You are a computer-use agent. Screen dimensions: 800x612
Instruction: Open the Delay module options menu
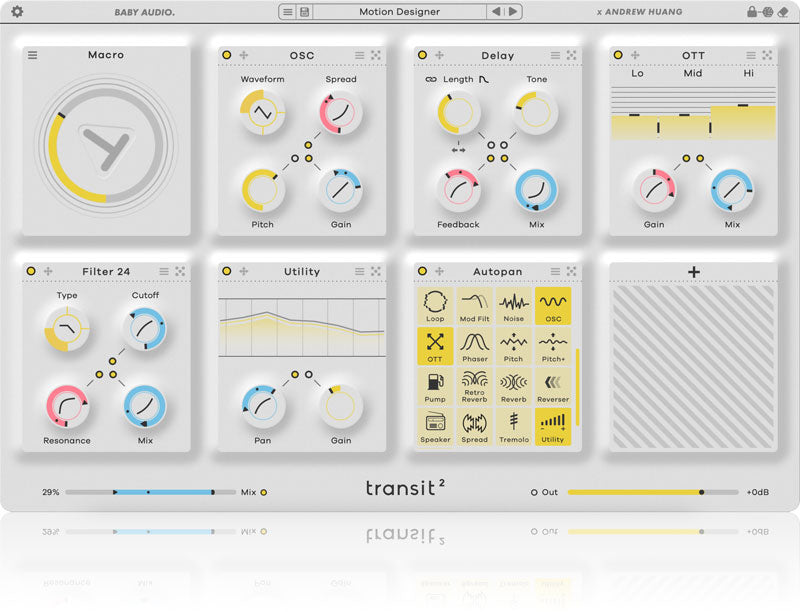coord(555,55)
